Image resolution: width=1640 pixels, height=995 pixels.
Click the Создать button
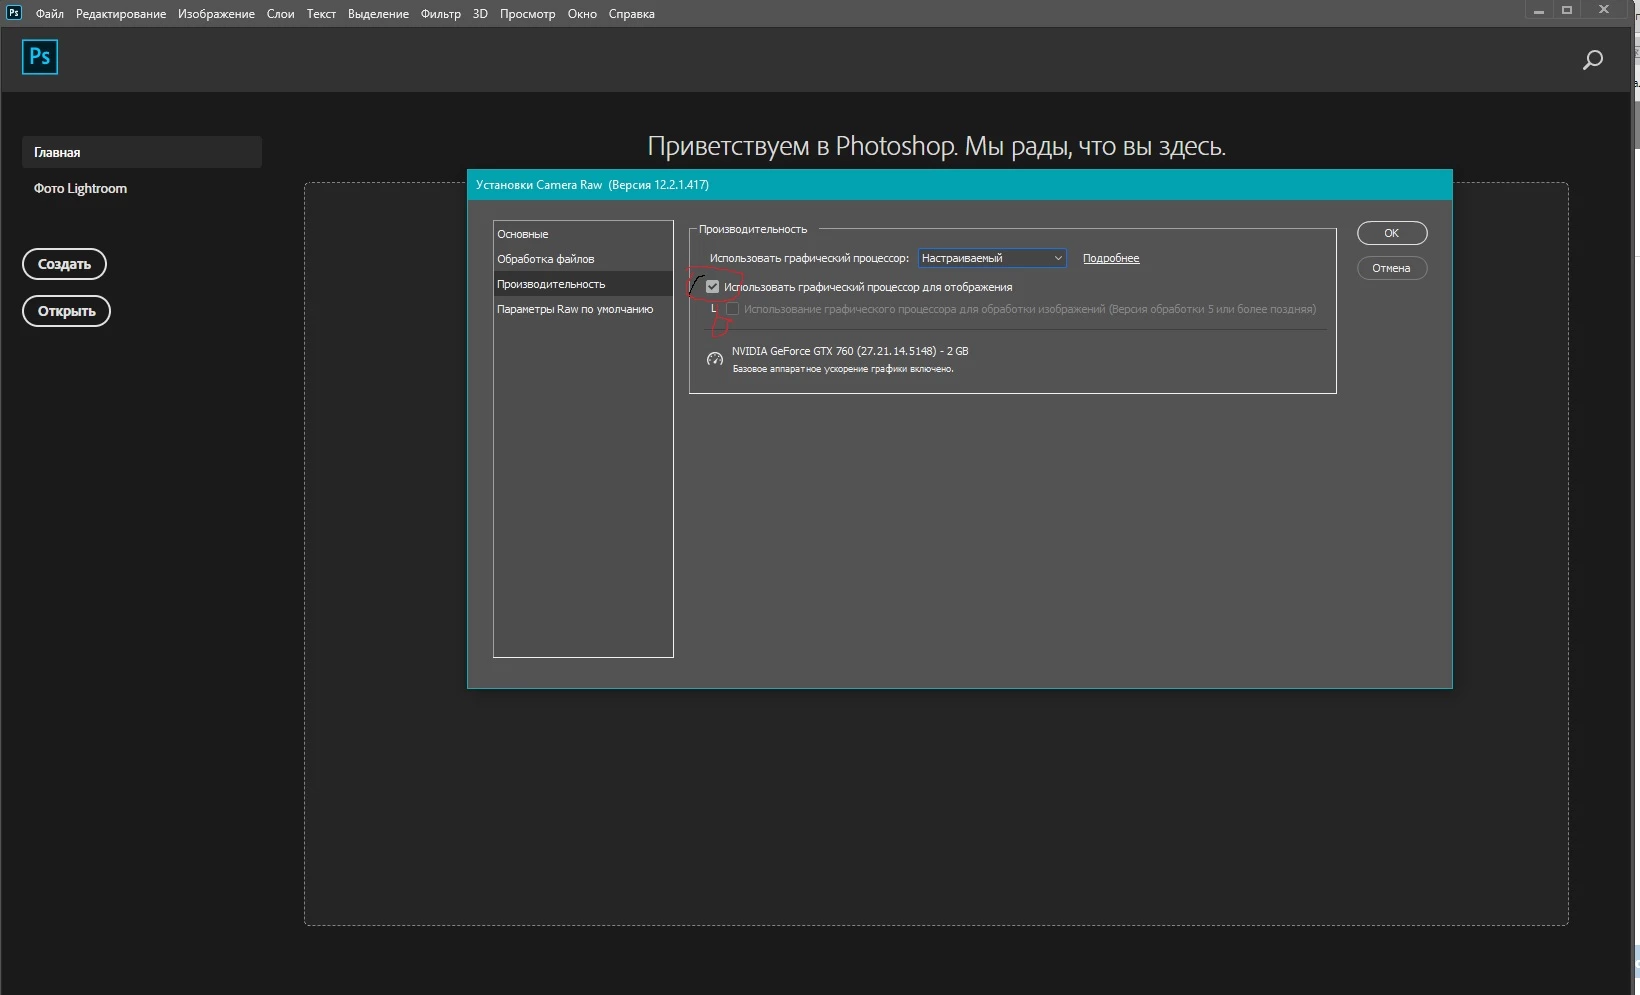(x=65, y=264)
